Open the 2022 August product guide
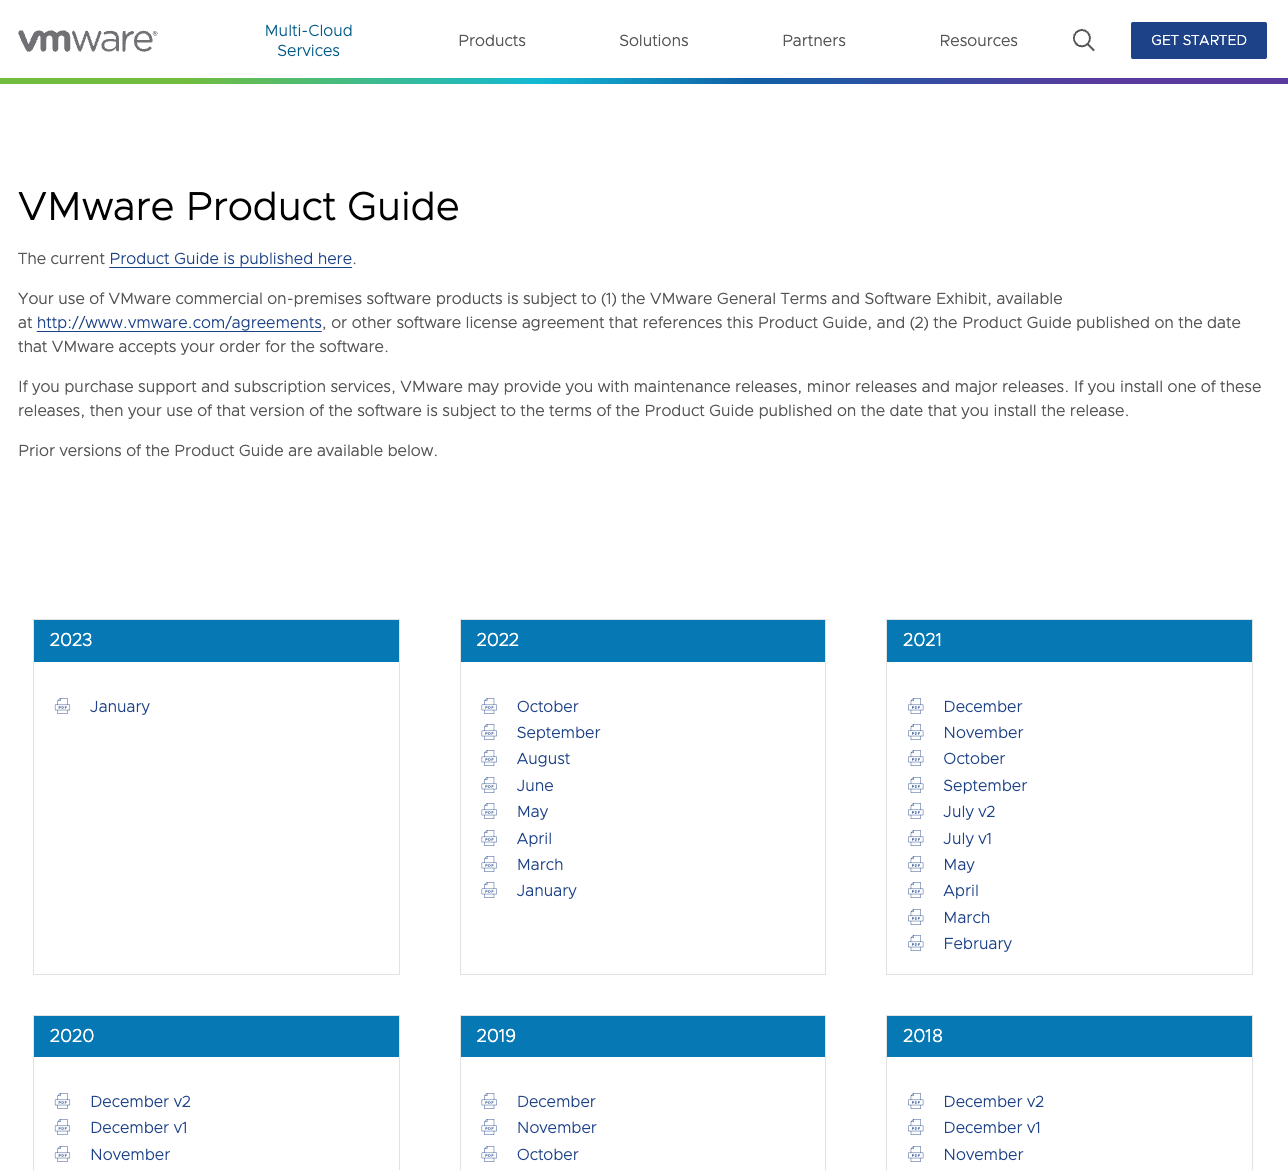Image resolution: width=1288 pixels, height=1170 pixels. tap(543, 758)
